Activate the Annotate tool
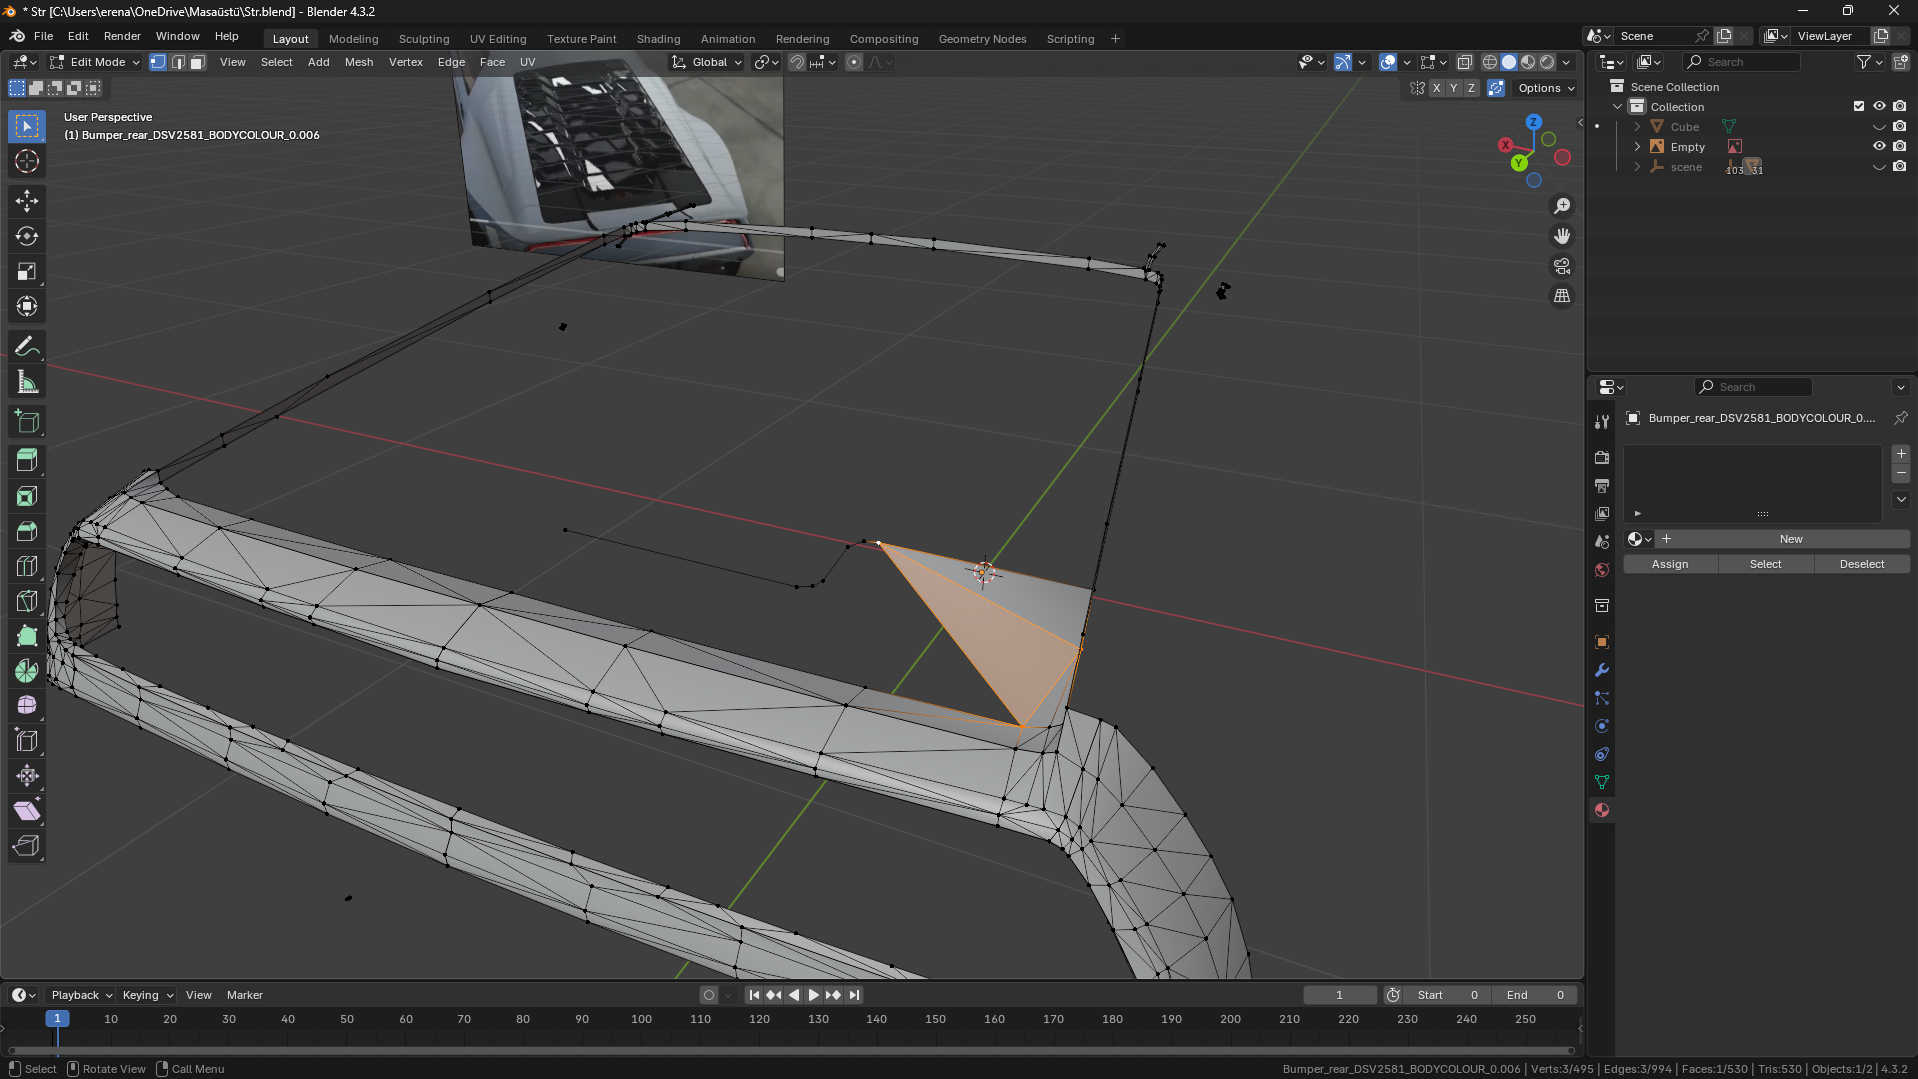1918x1079 pixels. 27,347
